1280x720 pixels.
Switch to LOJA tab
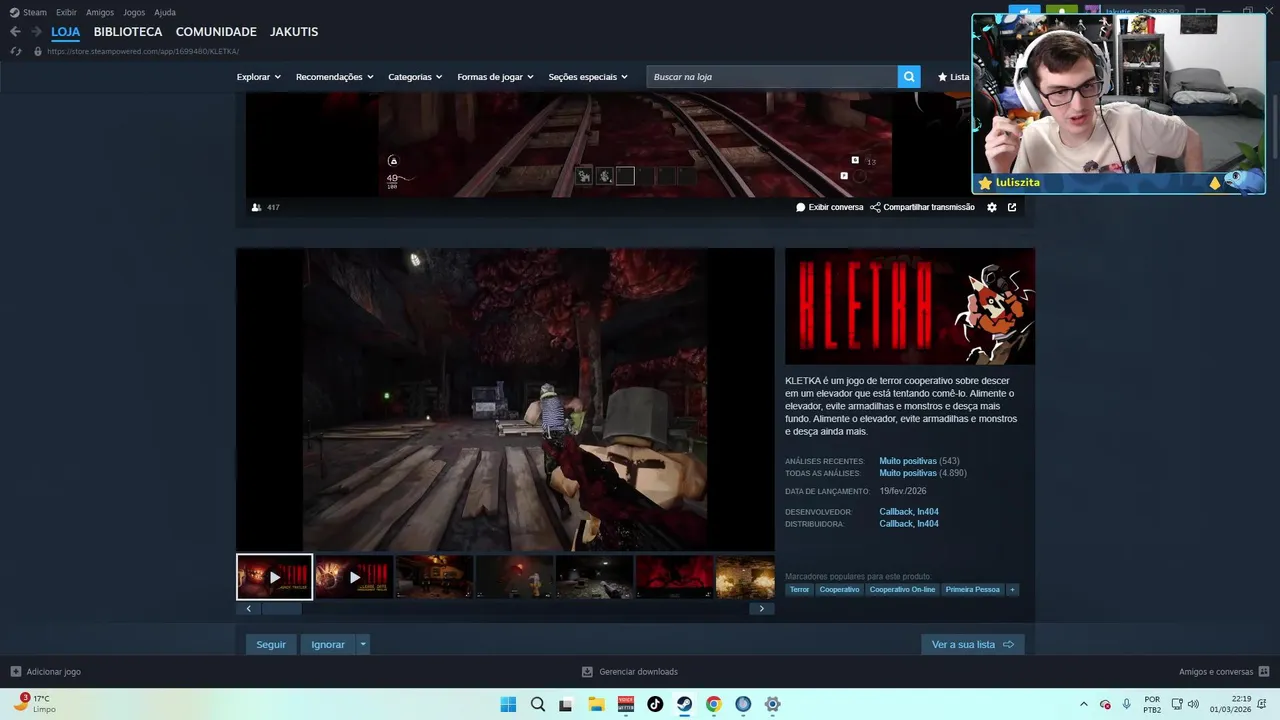coord(66,32)
